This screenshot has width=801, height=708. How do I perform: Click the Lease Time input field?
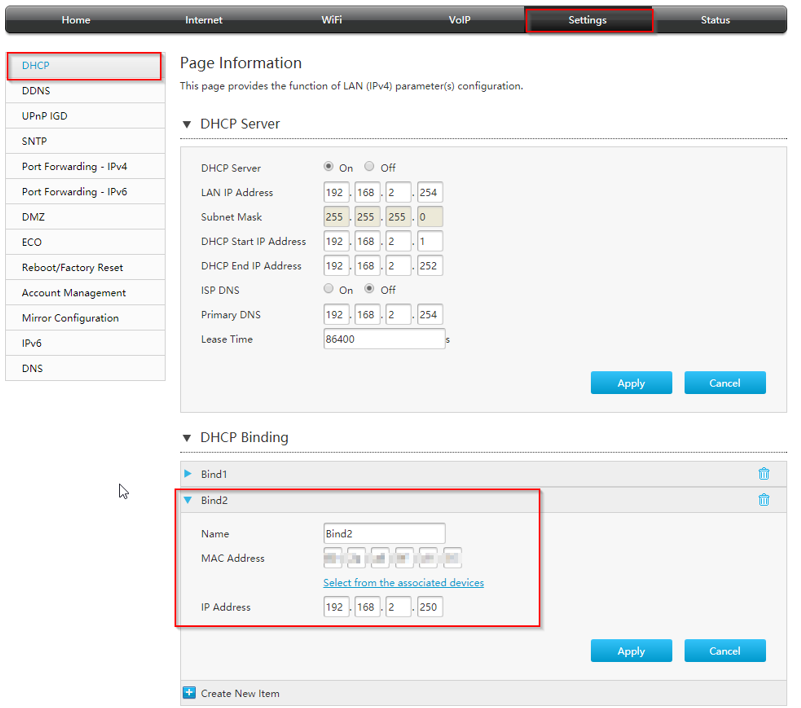pos(383,339)
